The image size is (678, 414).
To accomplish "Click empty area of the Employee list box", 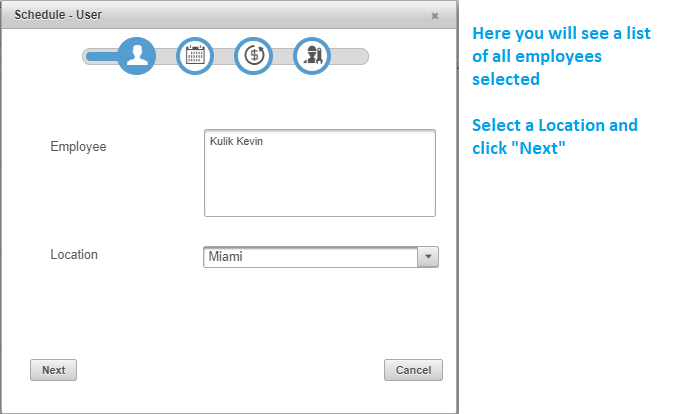I will (320, 186).
